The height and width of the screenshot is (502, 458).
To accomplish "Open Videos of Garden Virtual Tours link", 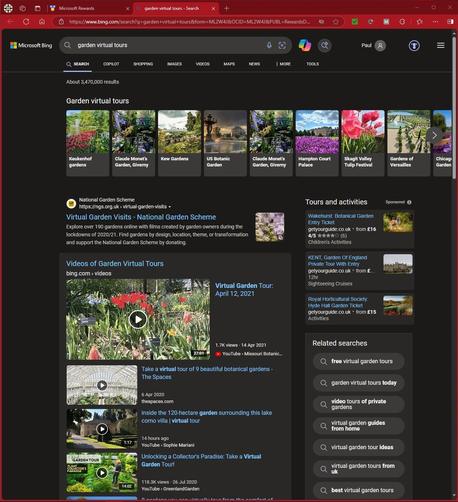I will pos(115,263).
